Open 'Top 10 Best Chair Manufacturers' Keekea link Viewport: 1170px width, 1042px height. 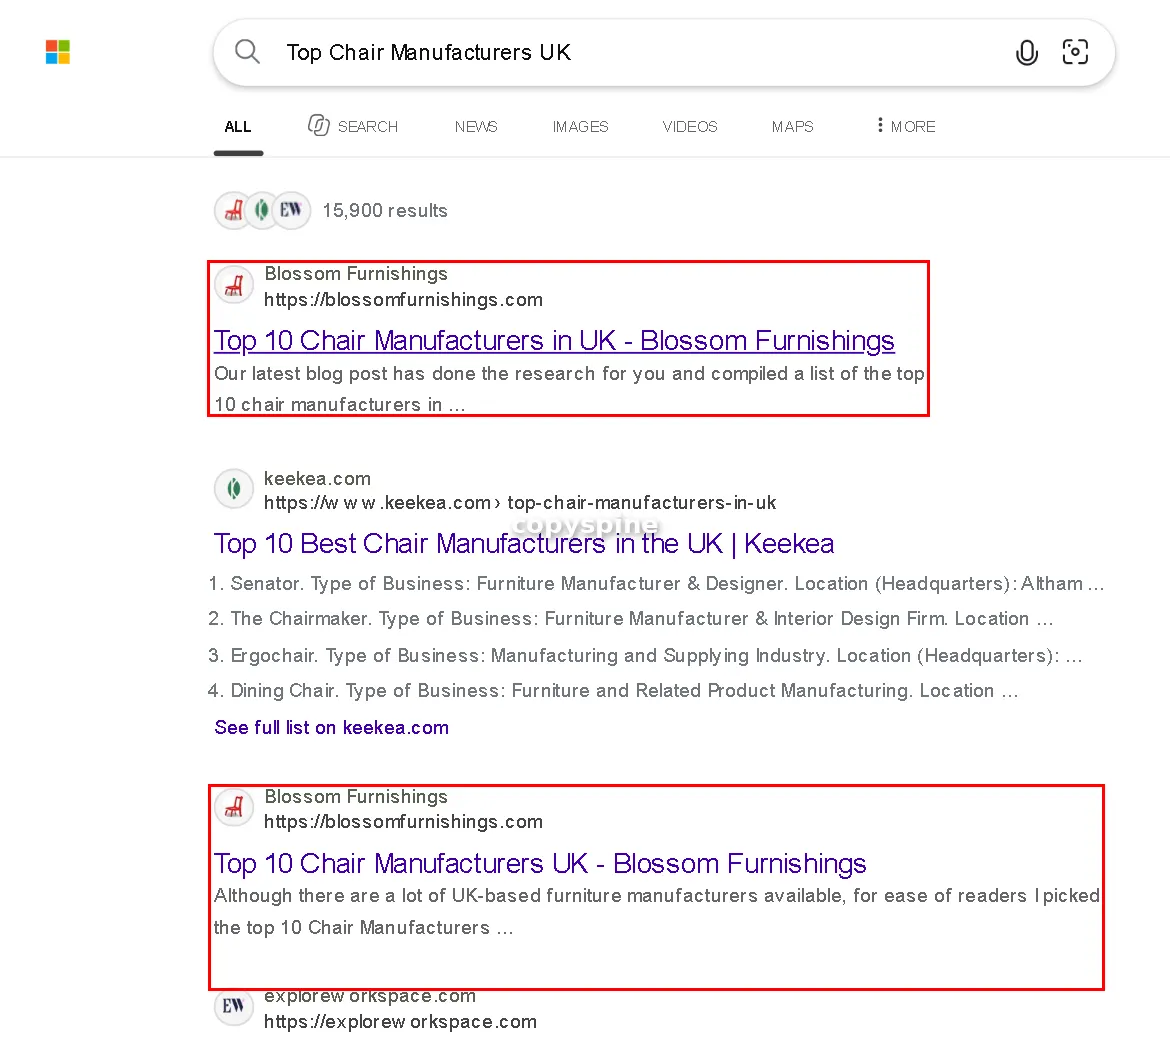click(x=524, y=543)
